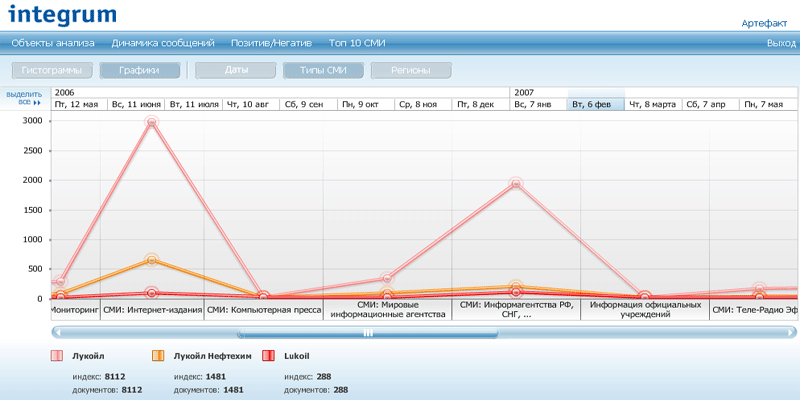Select the Ср, 8 ноя date cell
The height and width of the screenshot is (400, 800).
coord(423,105)
